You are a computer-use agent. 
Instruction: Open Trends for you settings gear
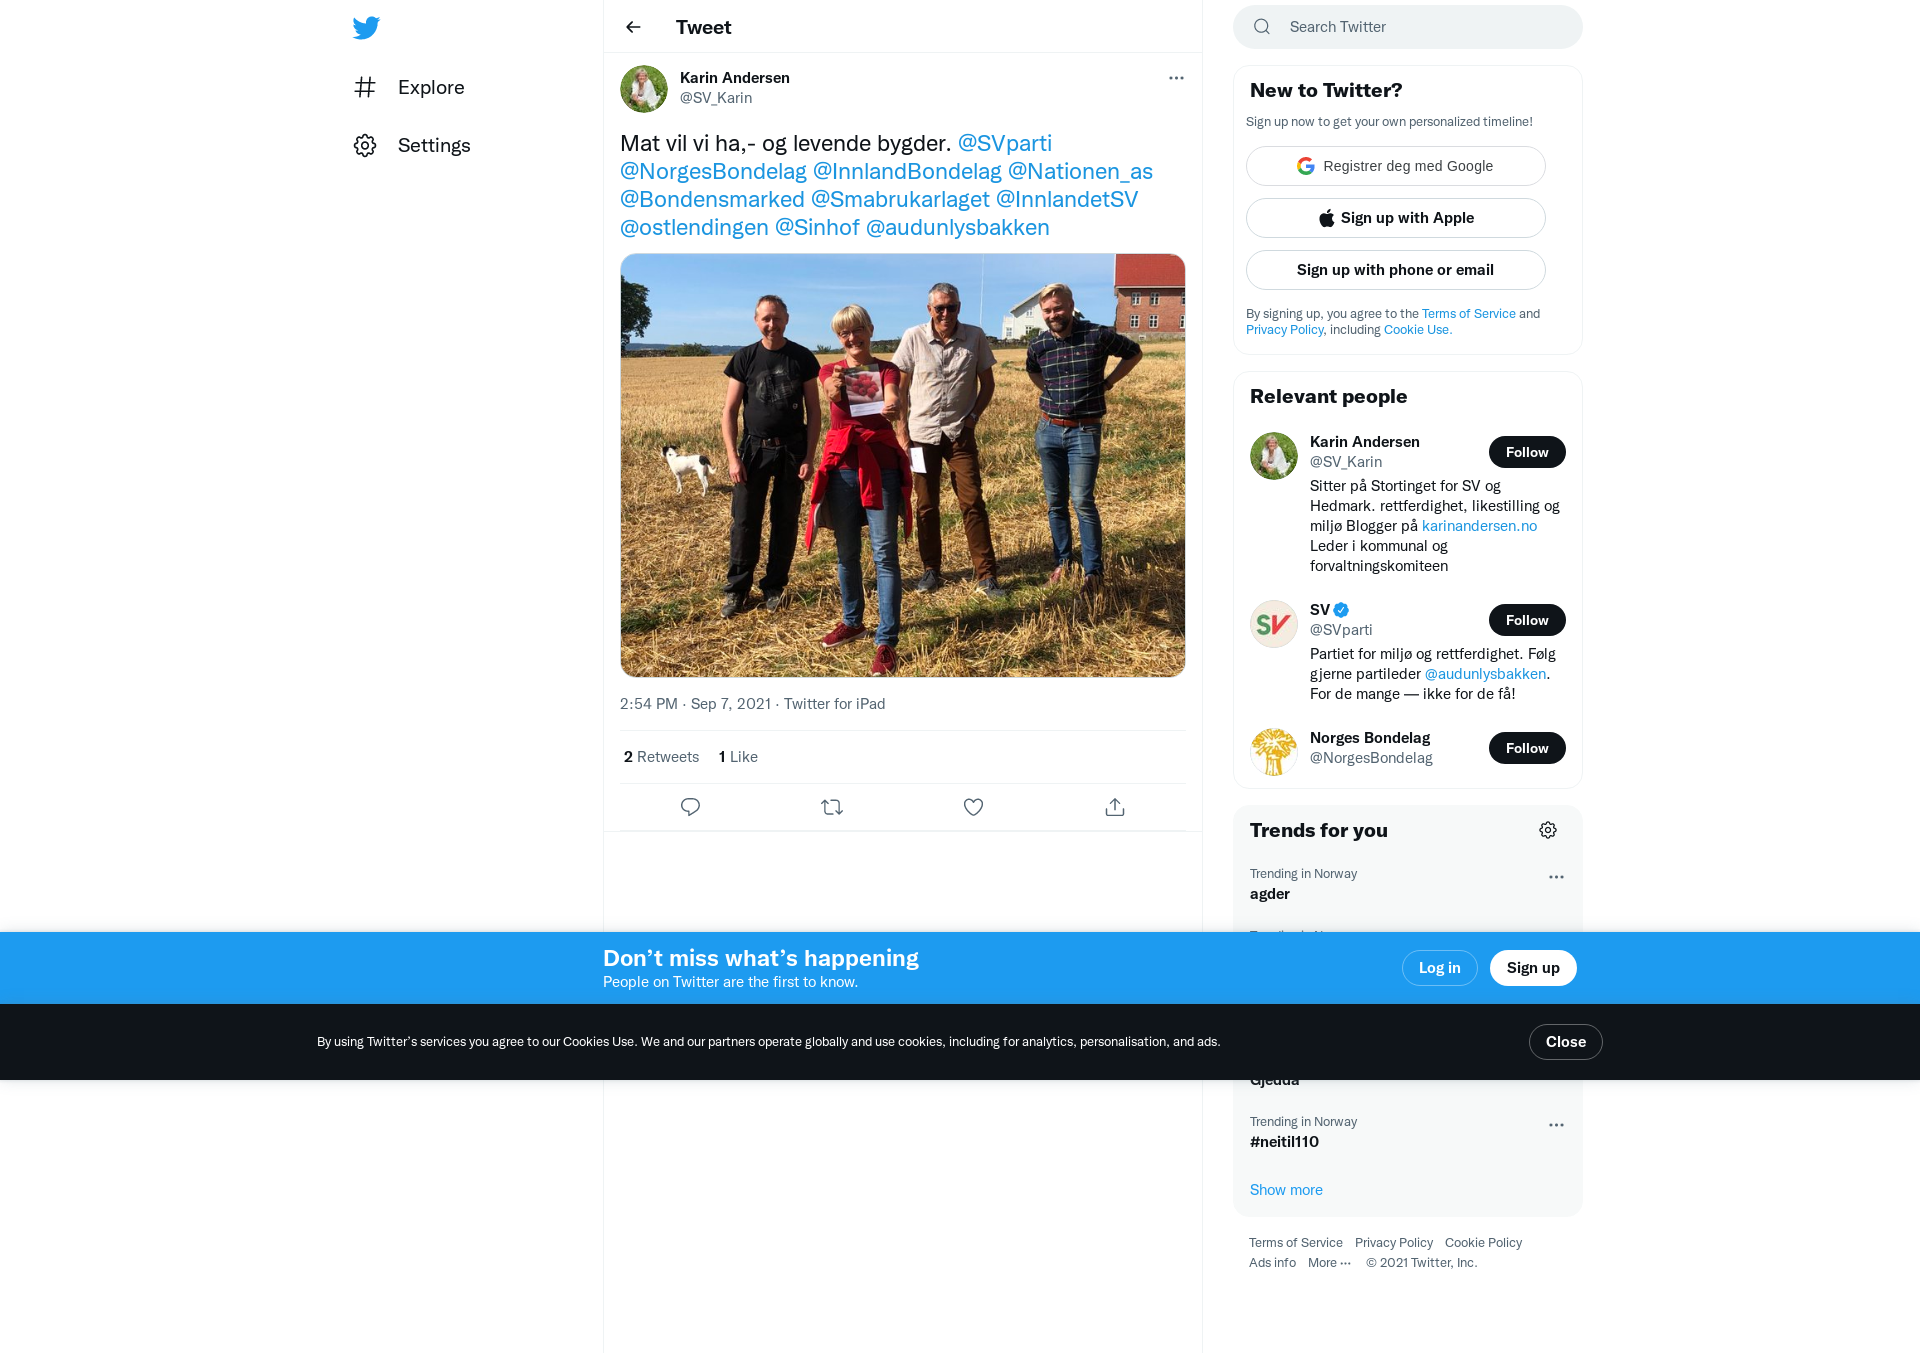(1548, 830)
